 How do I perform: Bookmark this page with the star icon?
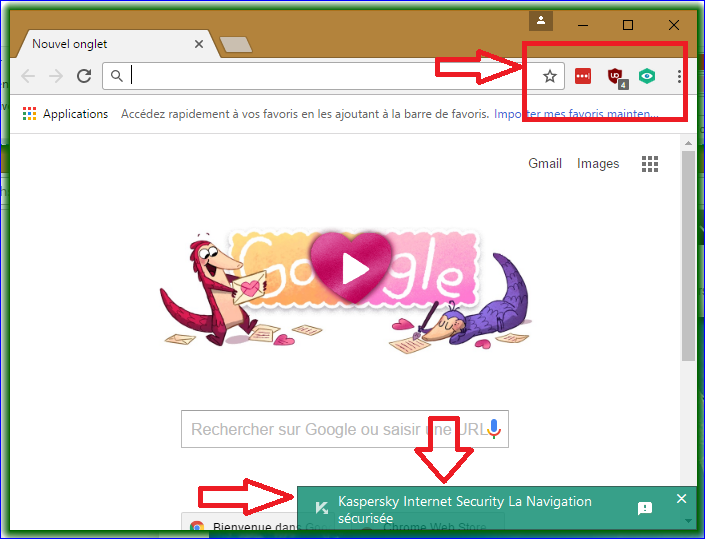pos(549,76)
